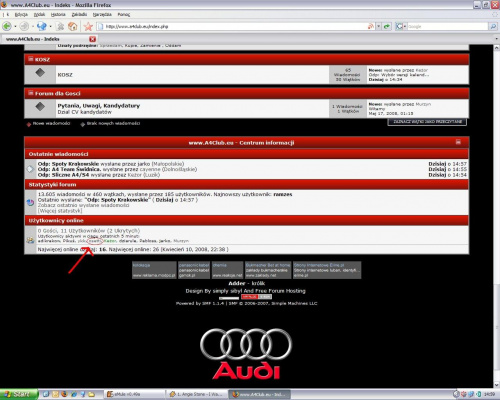Open the Zakładki menu
The width and height of the screenshot is (500, 400).
point(79,14)
